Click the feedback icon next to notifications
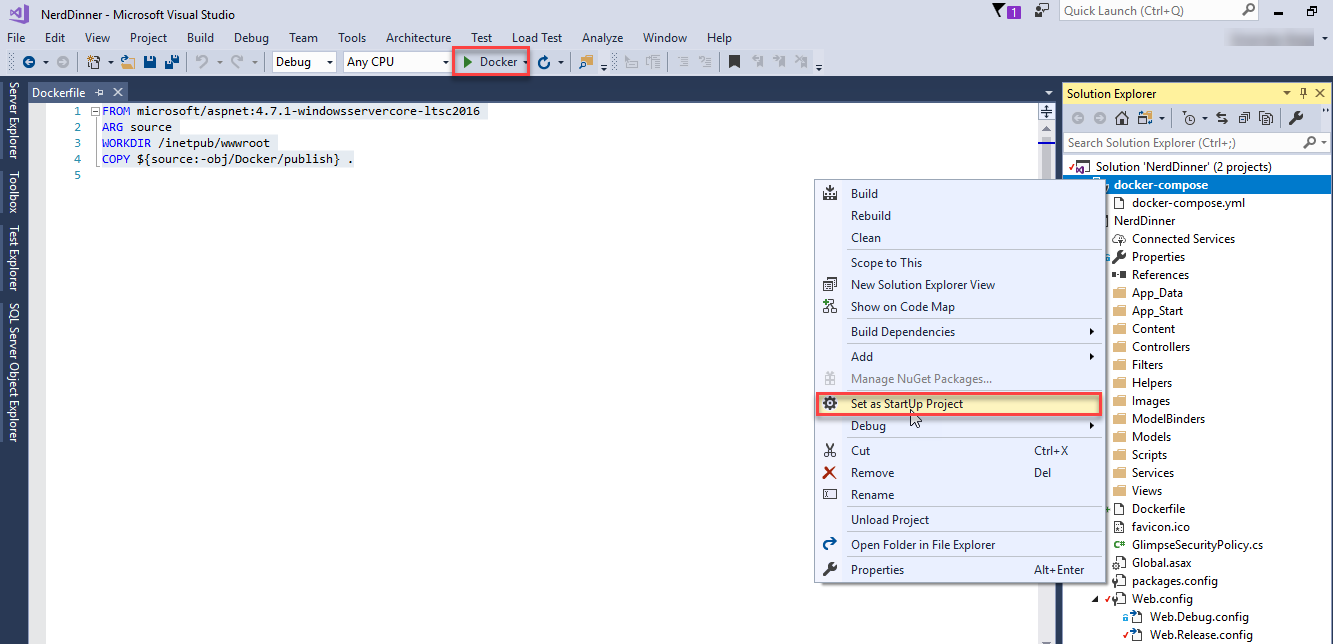 [1043, 11]
